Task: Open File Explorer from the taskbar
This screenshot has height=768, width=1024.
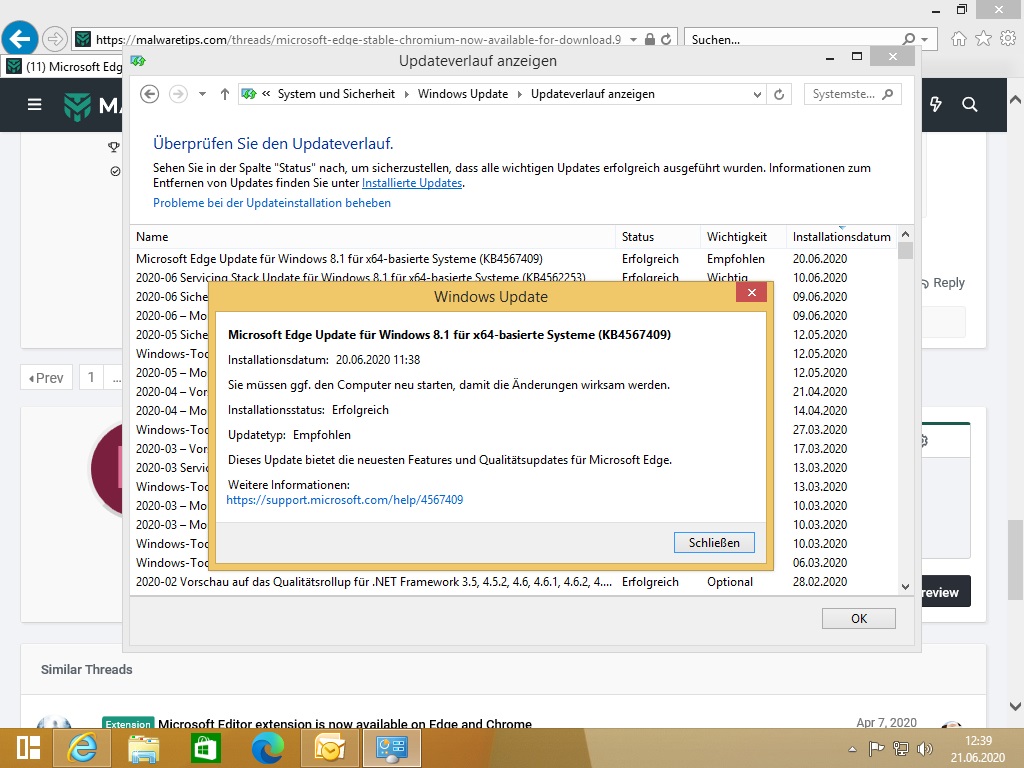Action: point(144,748)
